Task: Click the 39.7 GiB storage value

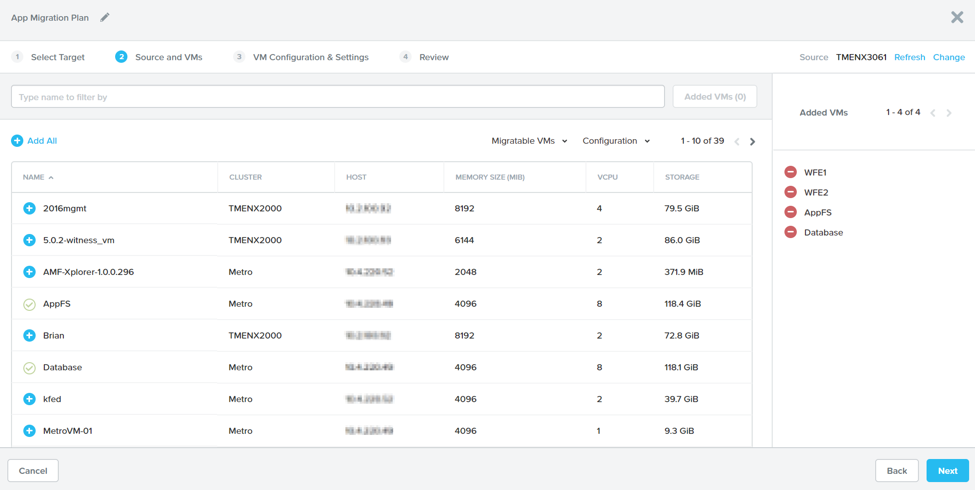Action: 682,399
